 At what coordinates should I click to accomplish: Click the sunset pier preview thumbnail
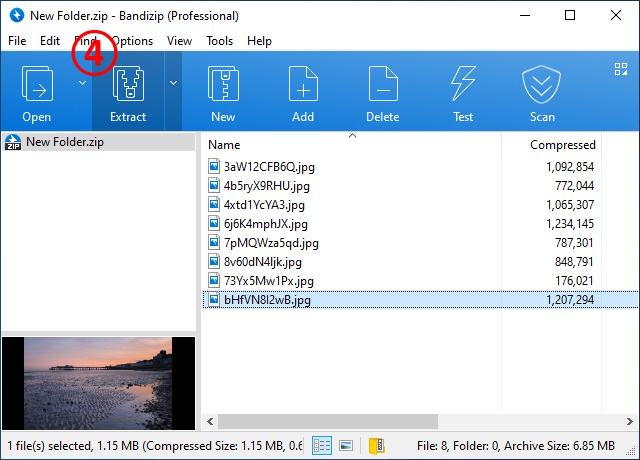tap(98, 382)
